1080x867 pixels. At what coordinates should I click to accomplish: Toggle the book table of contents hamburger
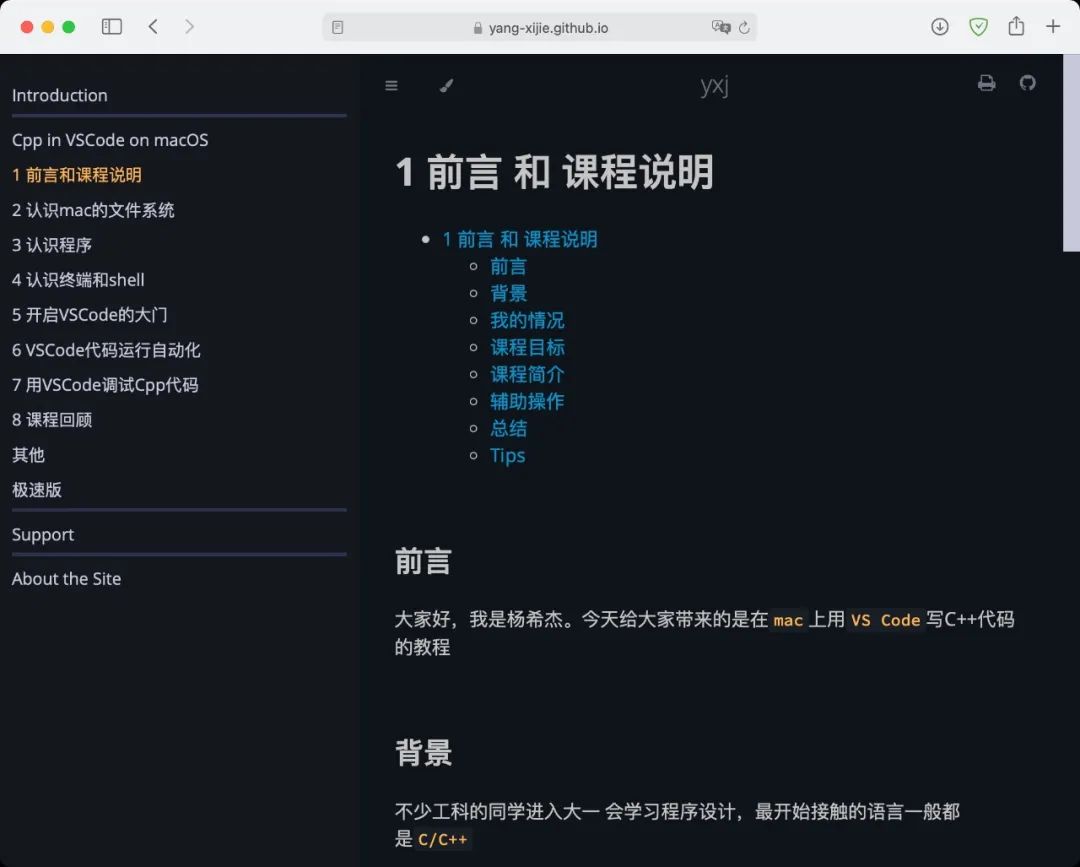pos(391,85)
